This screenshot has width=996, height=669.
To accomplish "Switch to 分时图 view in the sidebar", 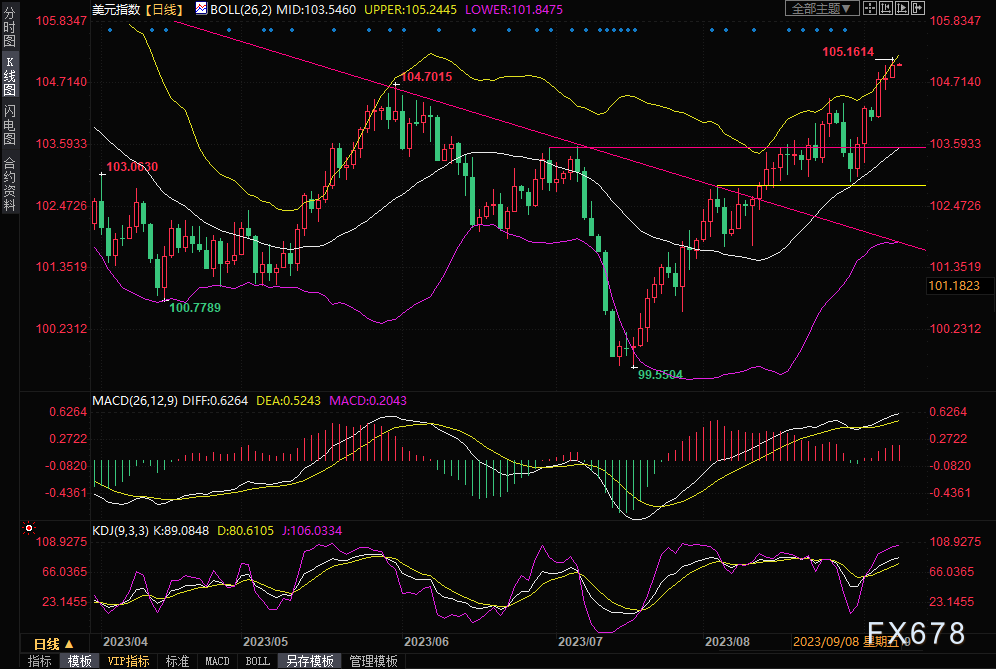I will tap(9, 30).
